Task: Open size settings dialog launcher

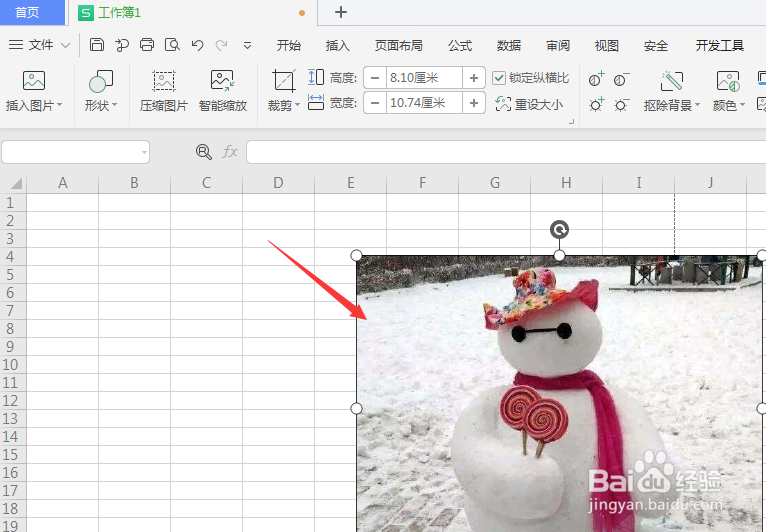Action: pos(572,122)
